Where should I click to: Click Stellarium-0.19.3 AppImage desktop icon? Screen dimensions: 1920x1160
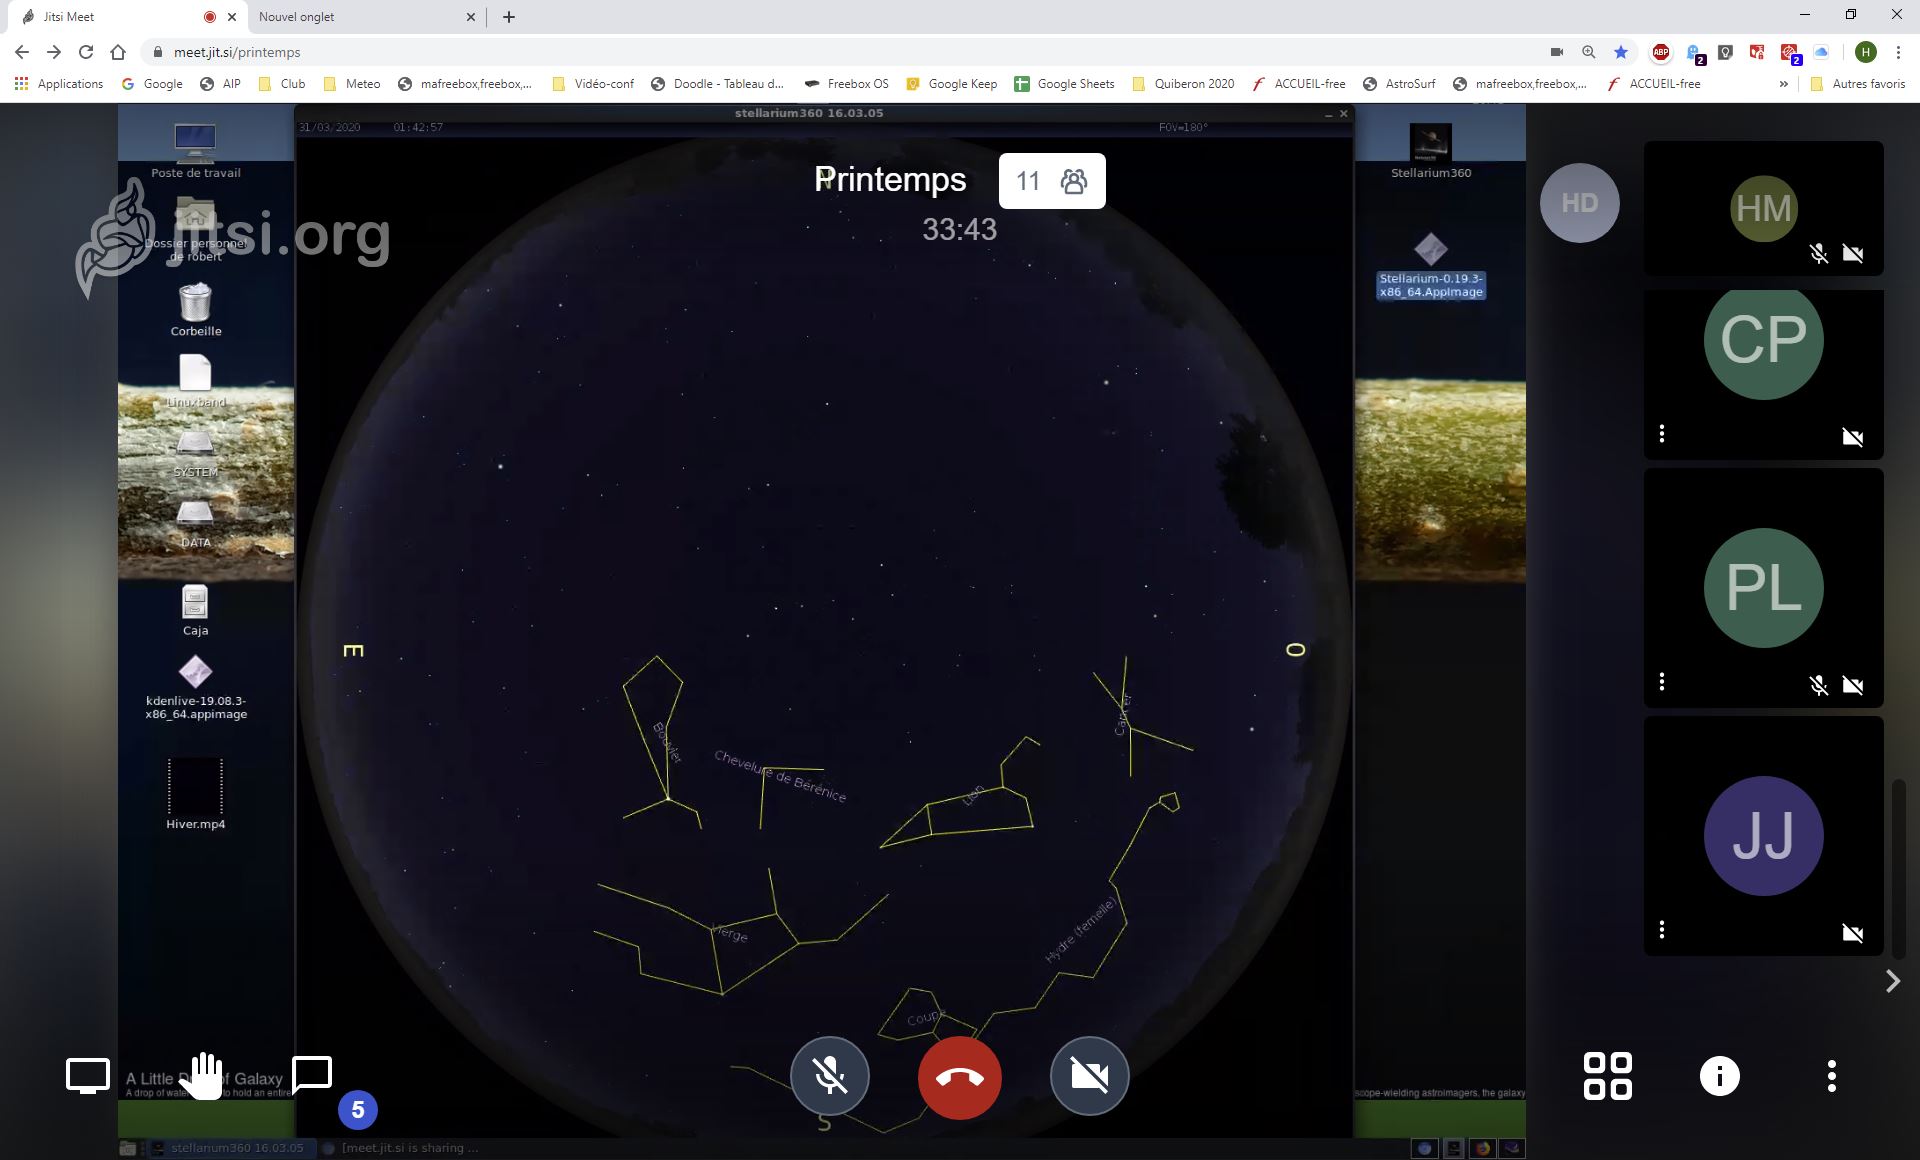(1431, 265)
